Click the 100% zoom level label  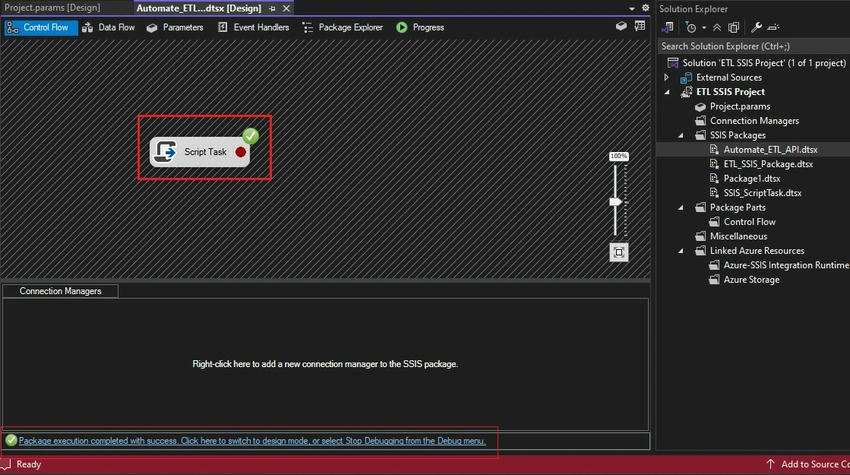point(619,156)
